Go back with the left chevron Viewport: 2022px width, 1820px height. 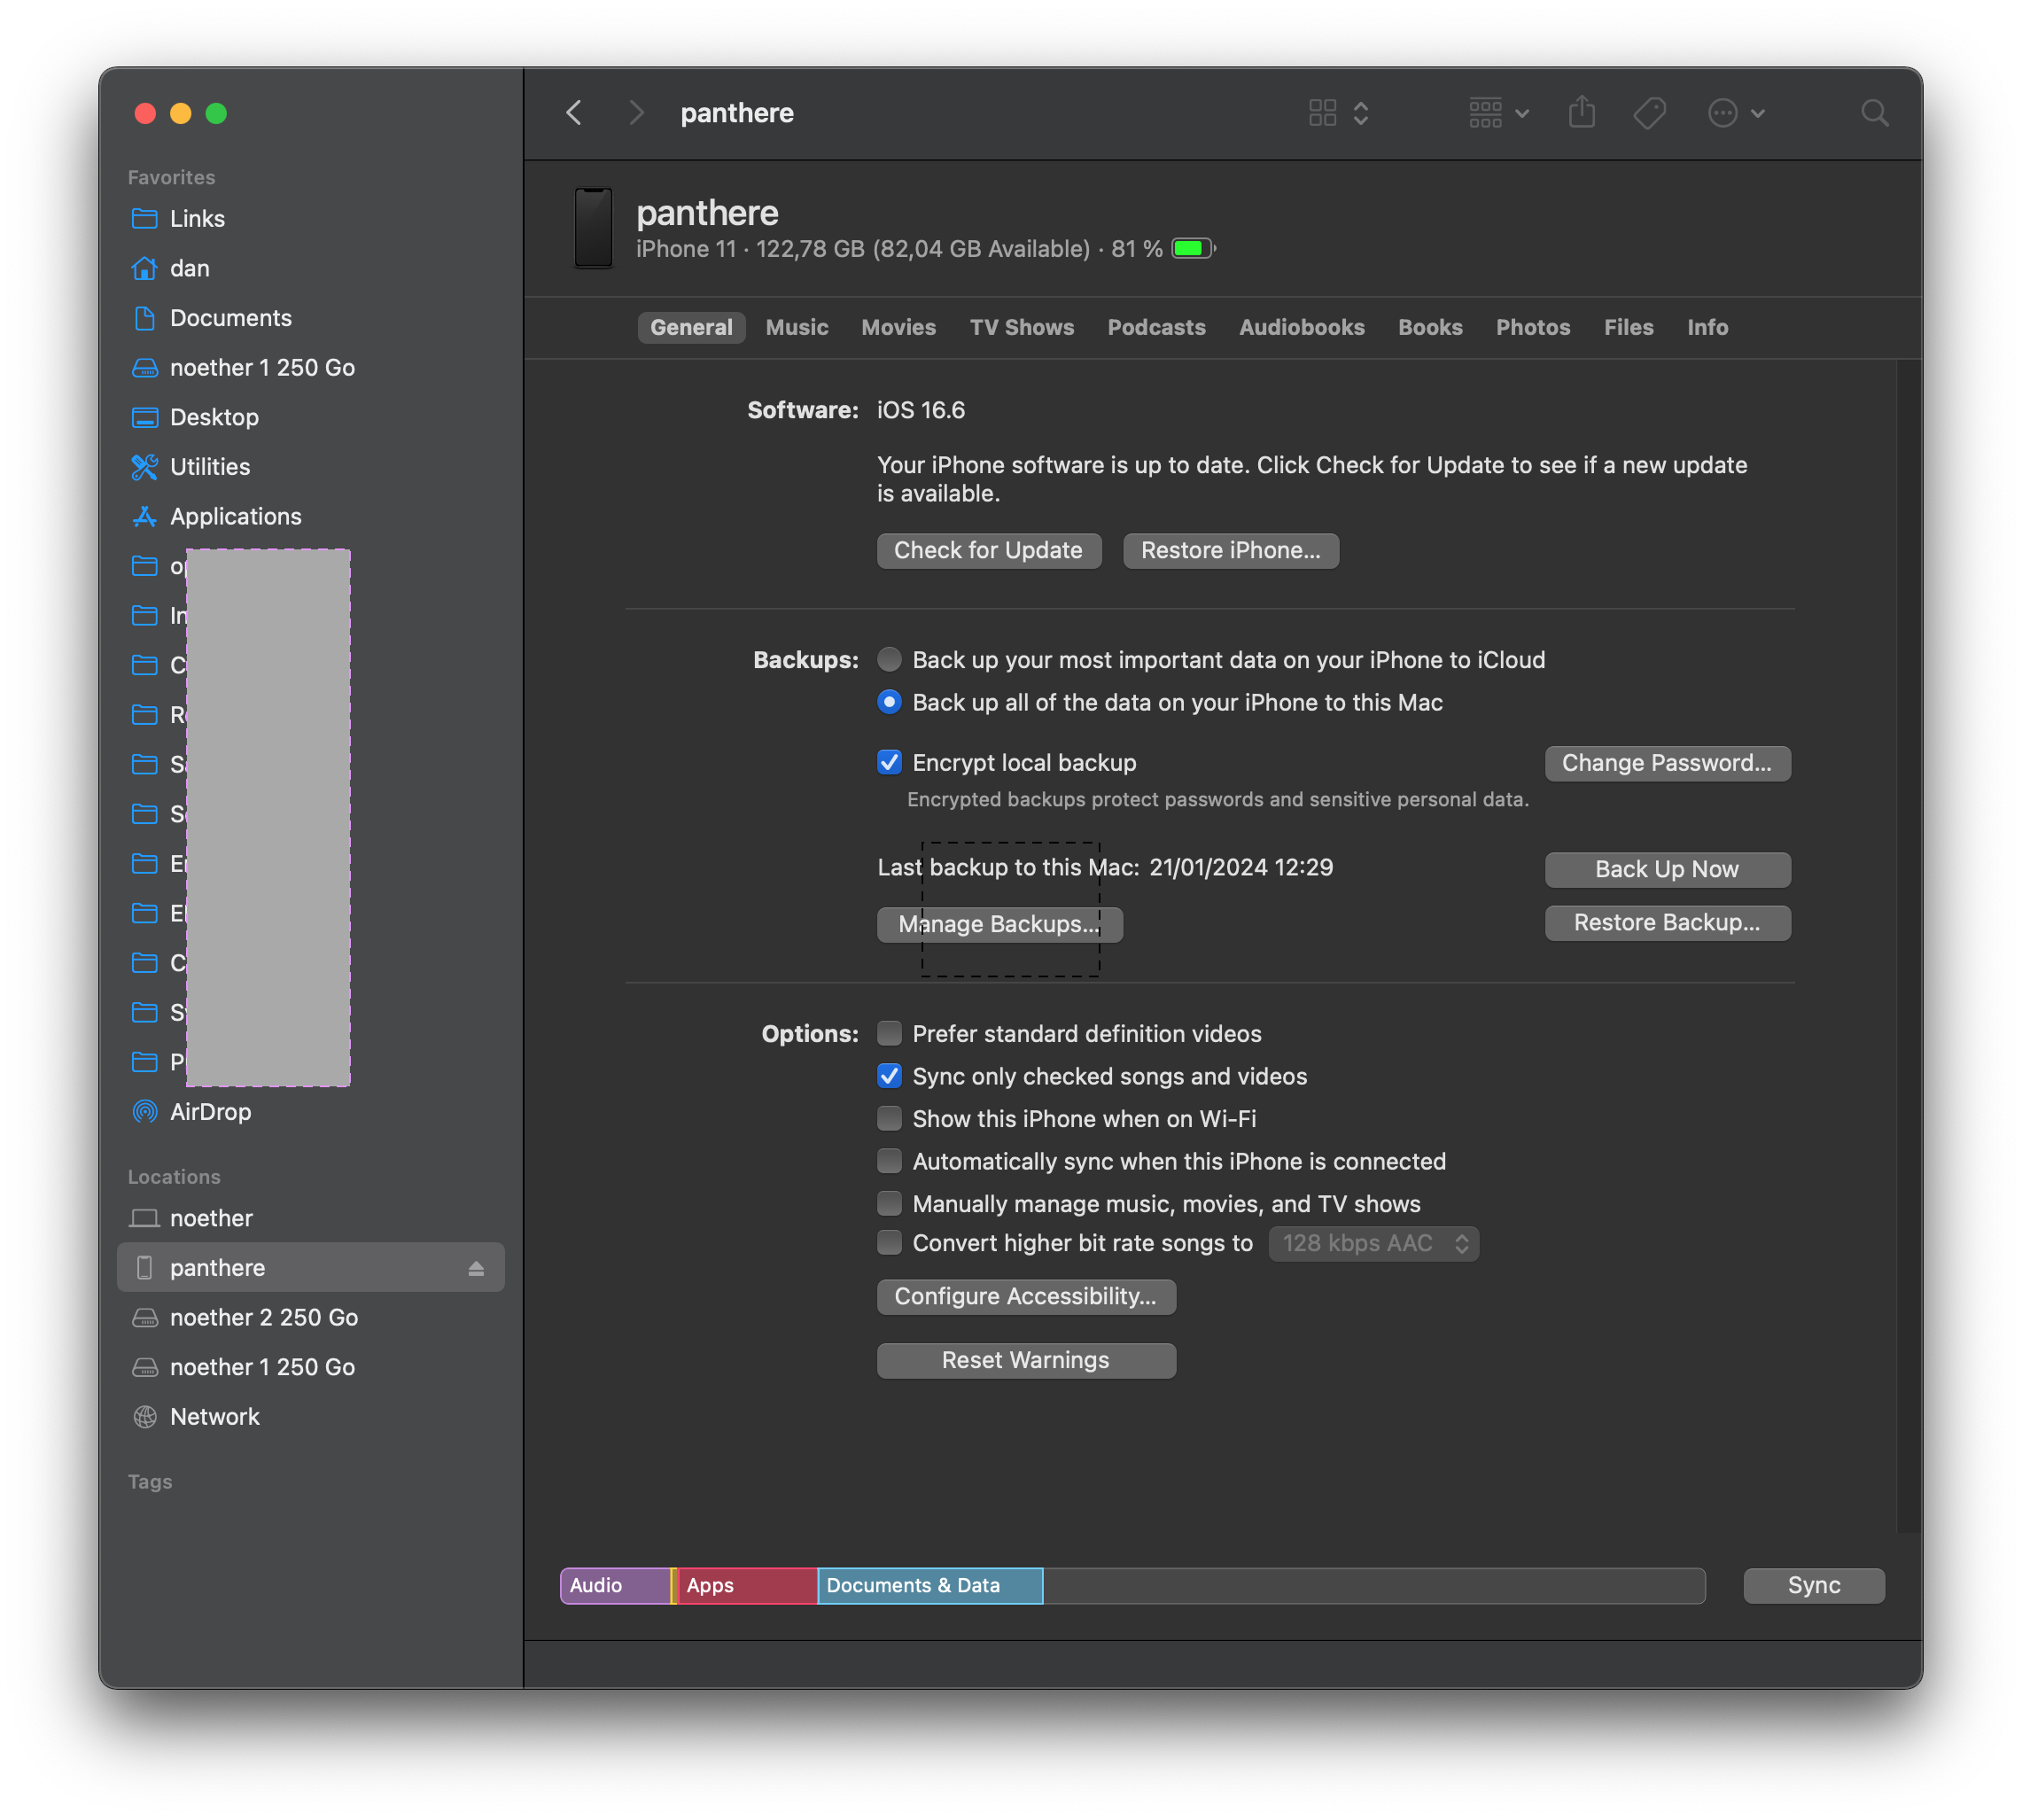click(x=574, y=113)
